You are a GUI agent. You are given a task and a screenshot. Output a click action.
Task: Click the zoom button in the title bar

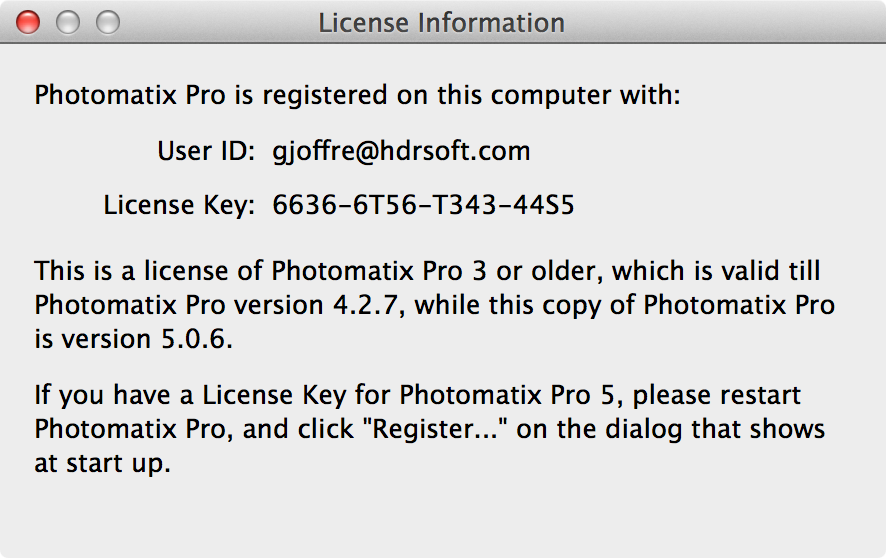[x=108, y=23]
